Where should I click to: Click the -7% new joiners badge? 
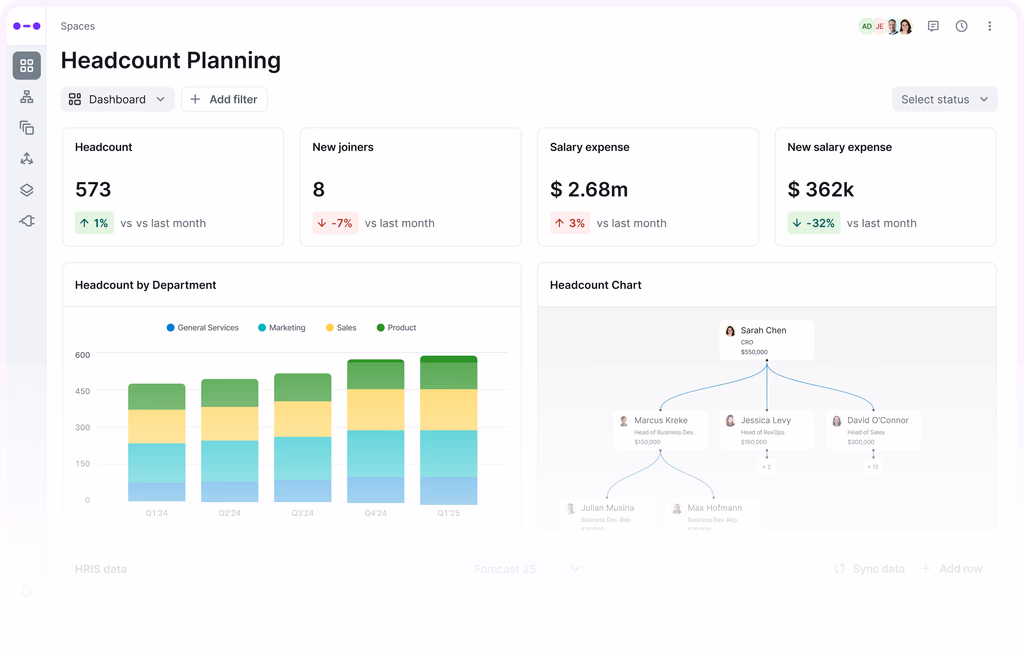click(335, 223)
